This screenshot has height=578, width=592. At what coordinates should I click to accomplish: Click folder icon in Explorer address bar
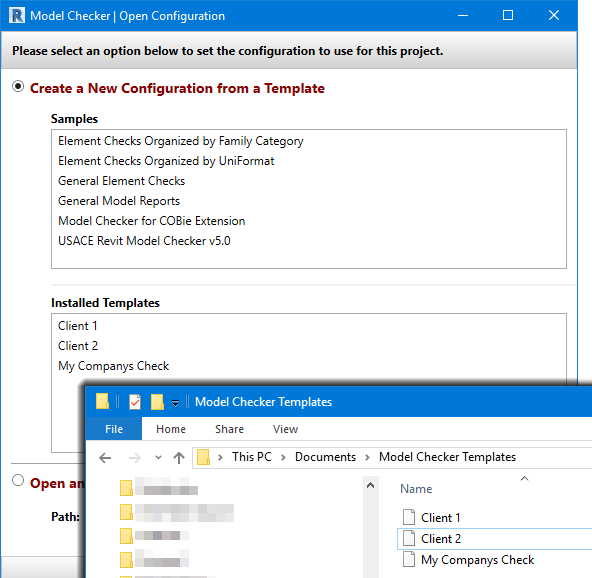[204, 457]
